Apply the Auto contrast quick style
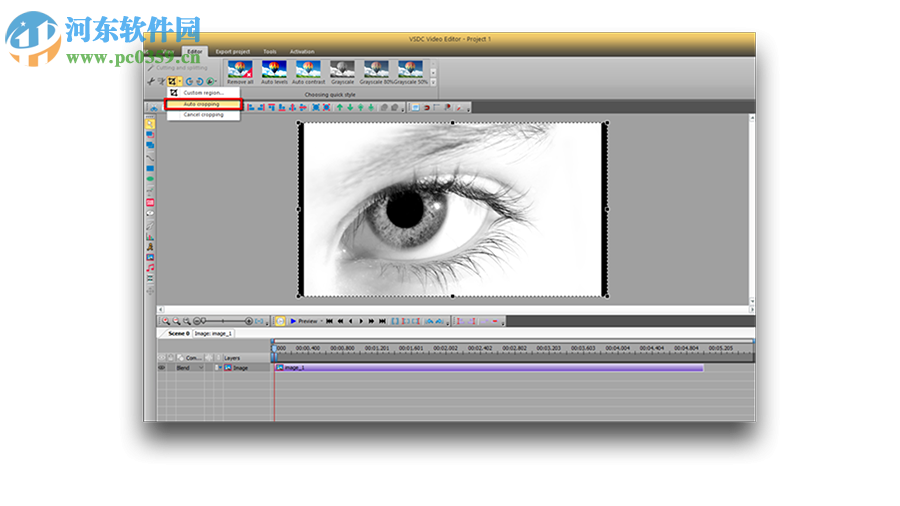The image size is (900, 506). (308, 73)
